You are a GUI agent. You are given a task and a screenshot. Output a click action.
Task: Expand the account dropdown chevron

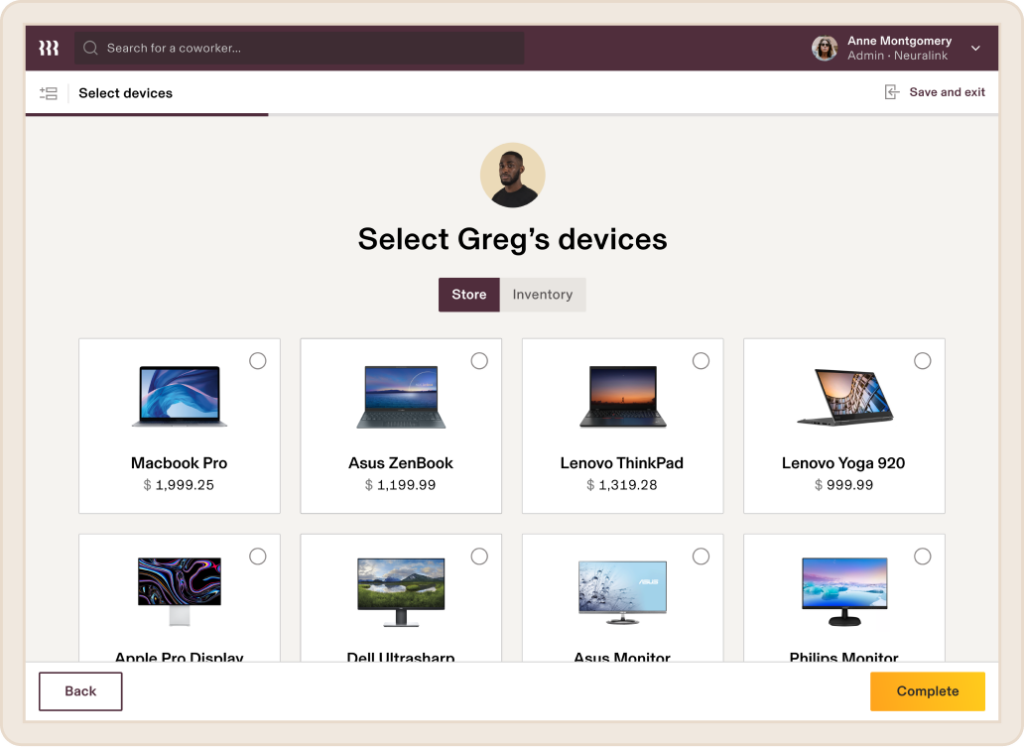(975, 47)
